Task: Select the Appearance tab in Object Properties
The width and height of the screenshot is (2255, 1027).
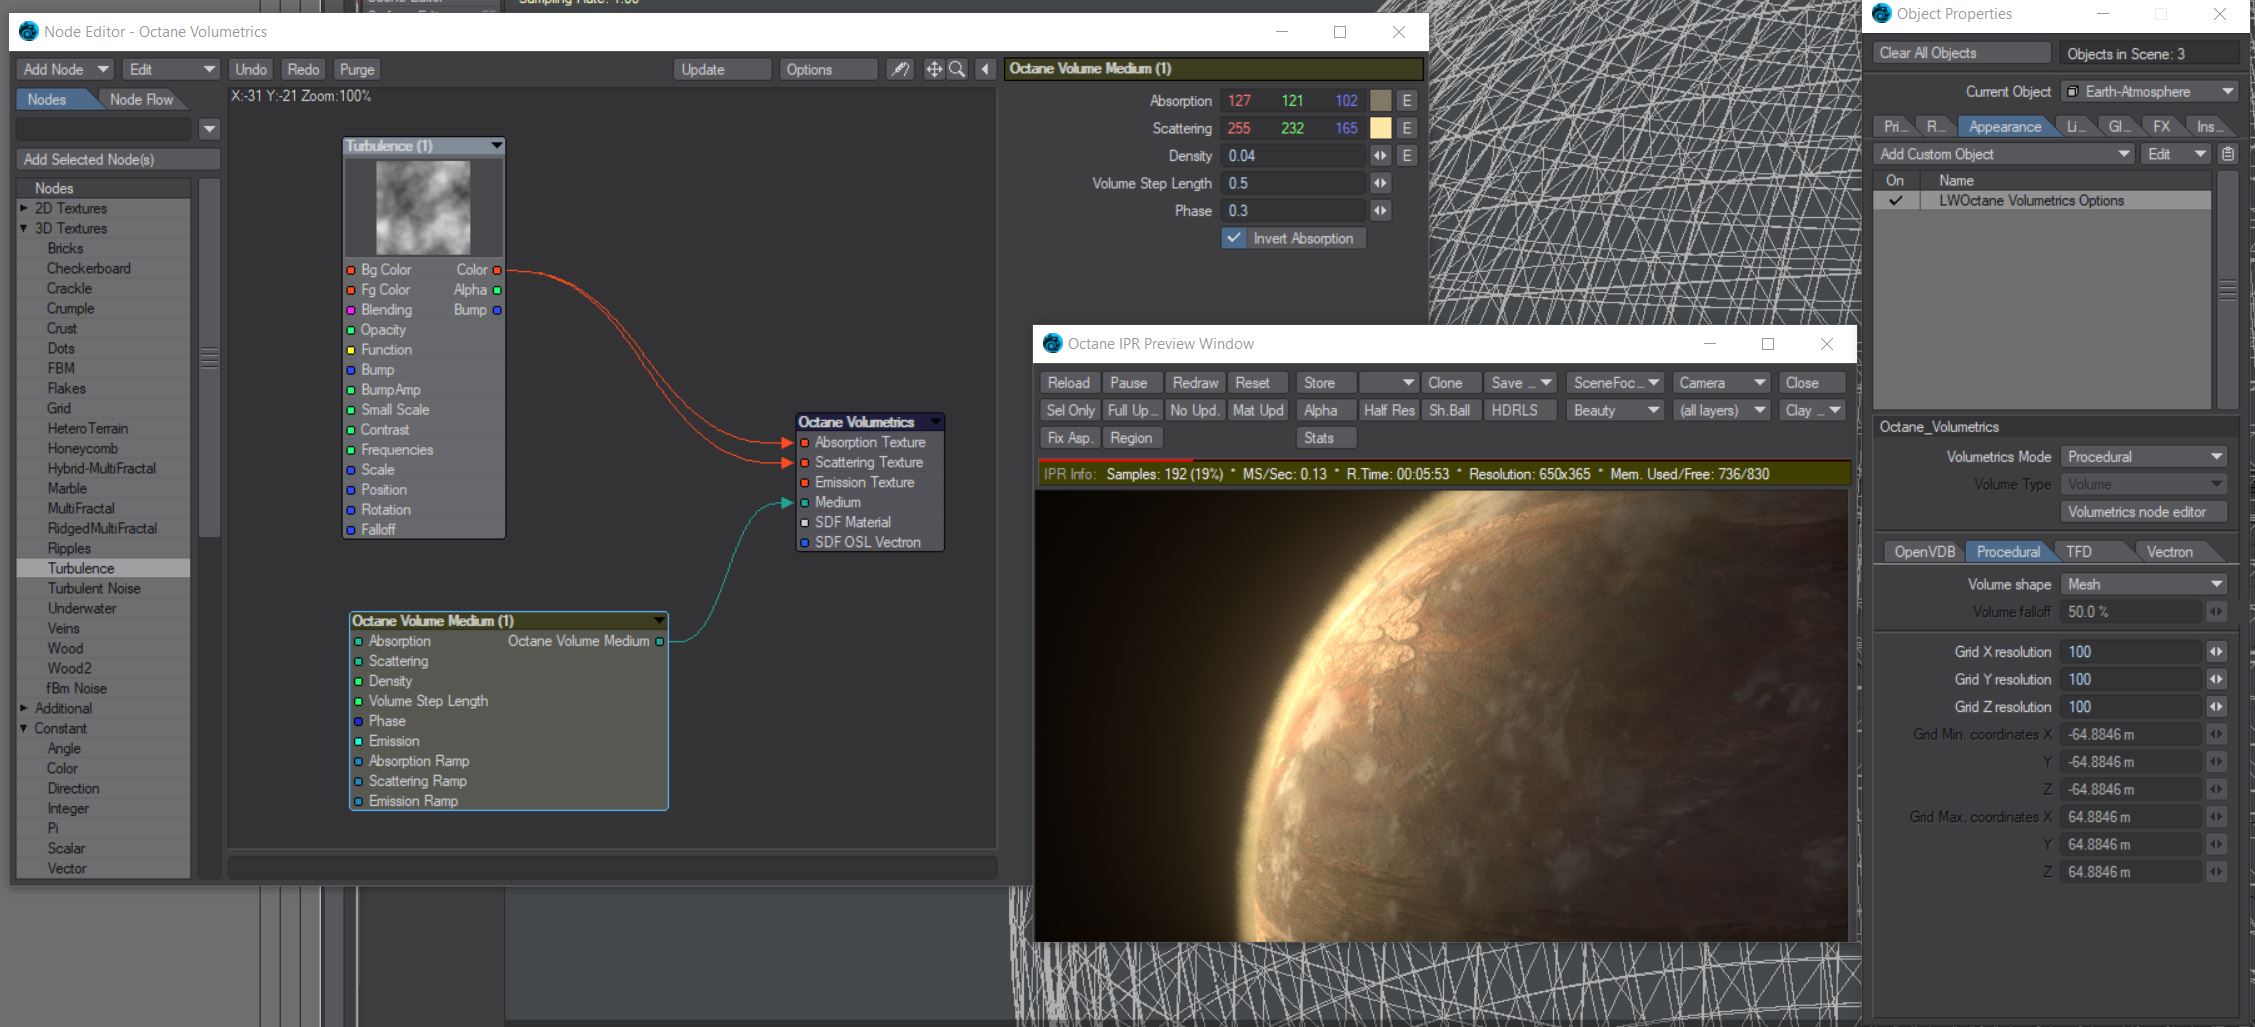Action: tap(2005, 126)
